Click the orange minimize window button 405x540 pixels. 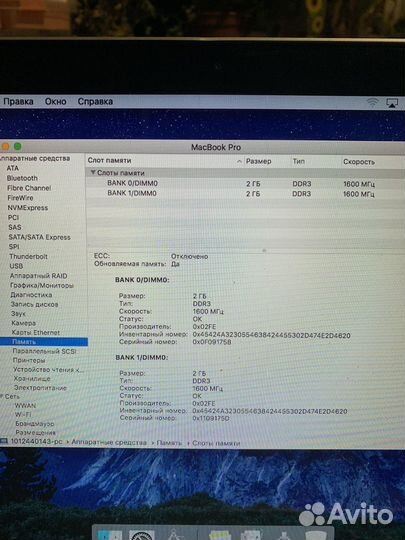(x=5, y=147)
